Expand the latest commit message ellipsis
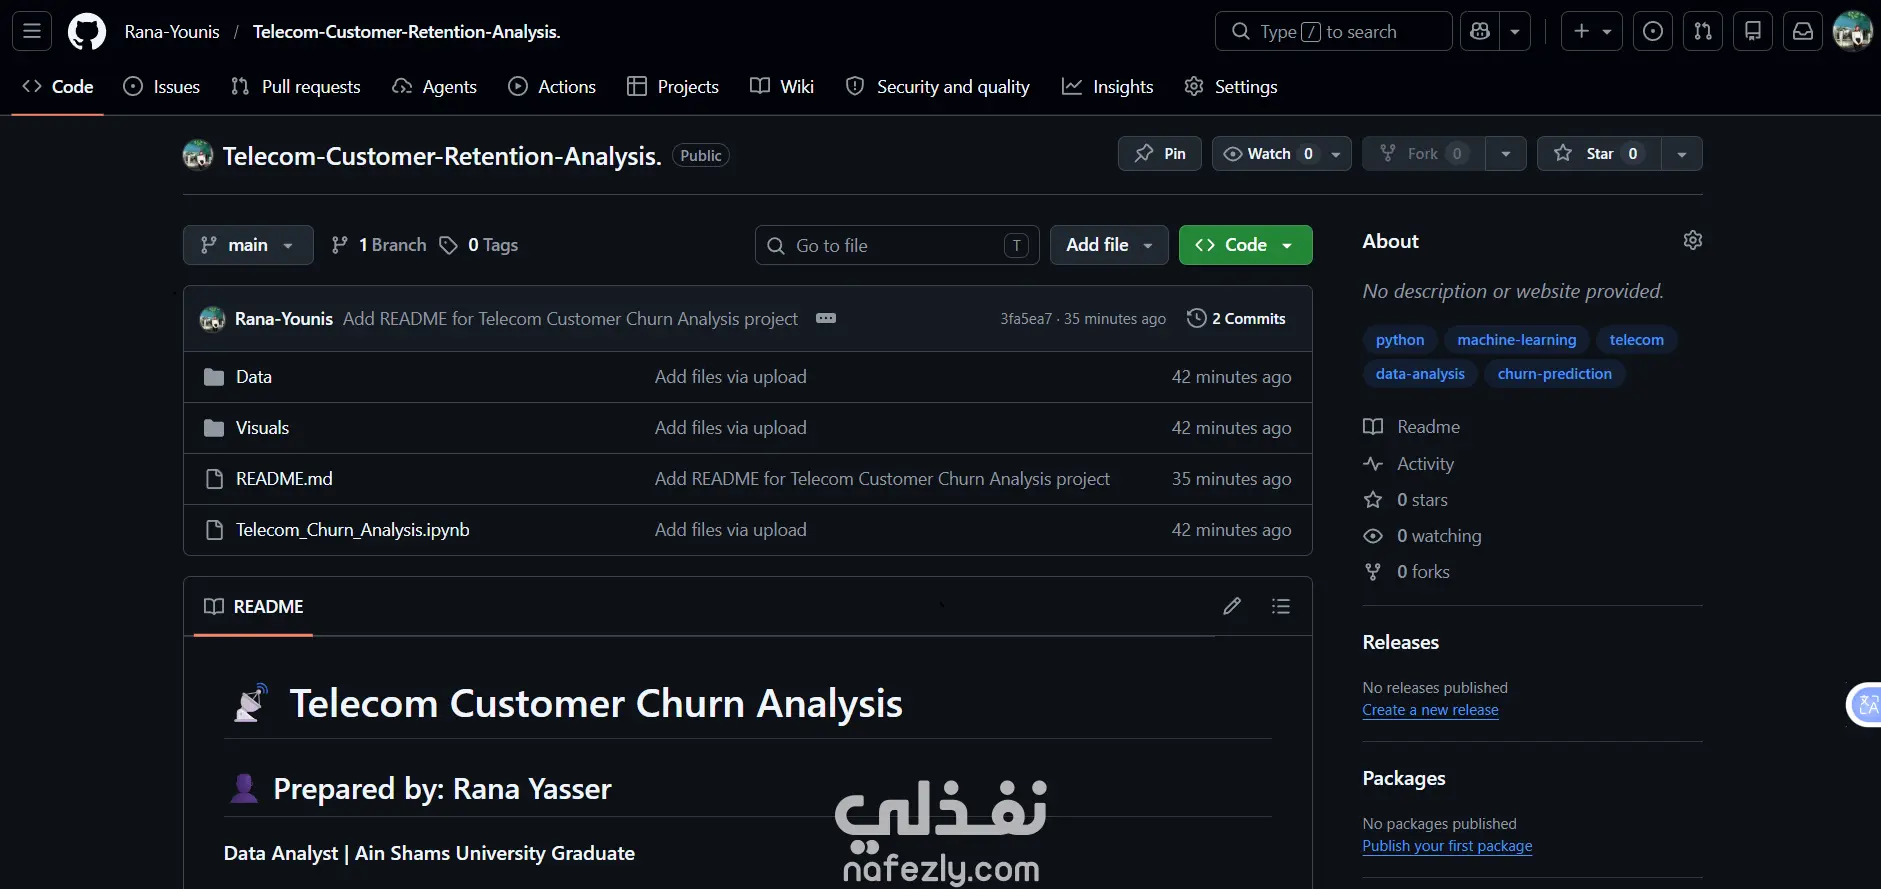The width and height of the screenshot is (1881, 889). [826, 318]
